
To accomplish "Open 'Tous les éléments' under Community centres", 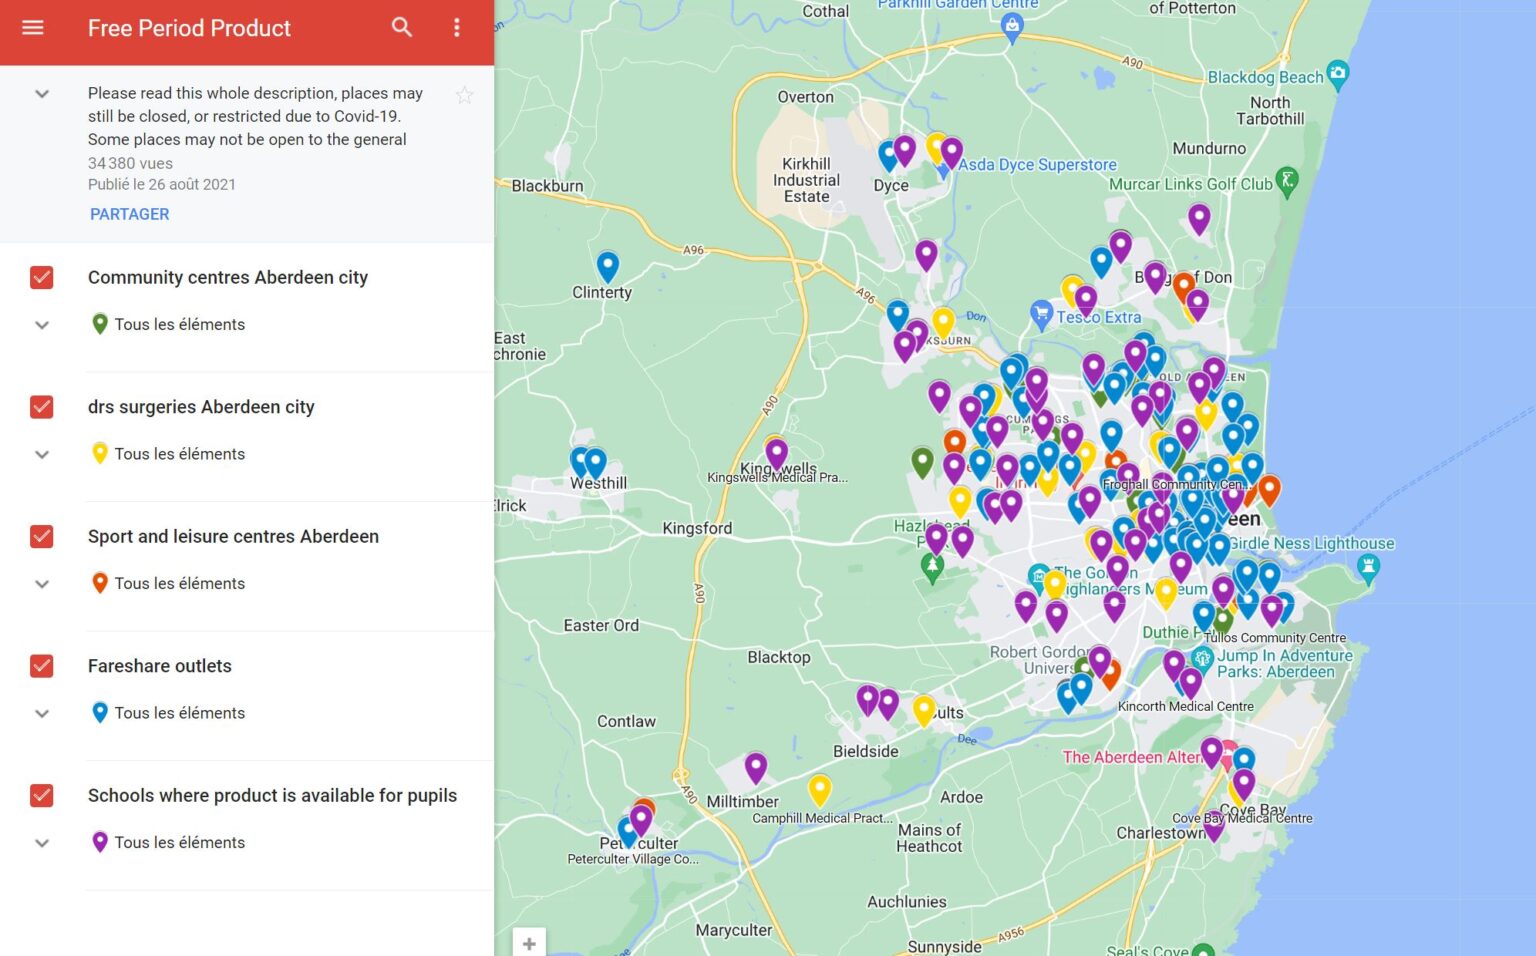I will tap(179, 324).
